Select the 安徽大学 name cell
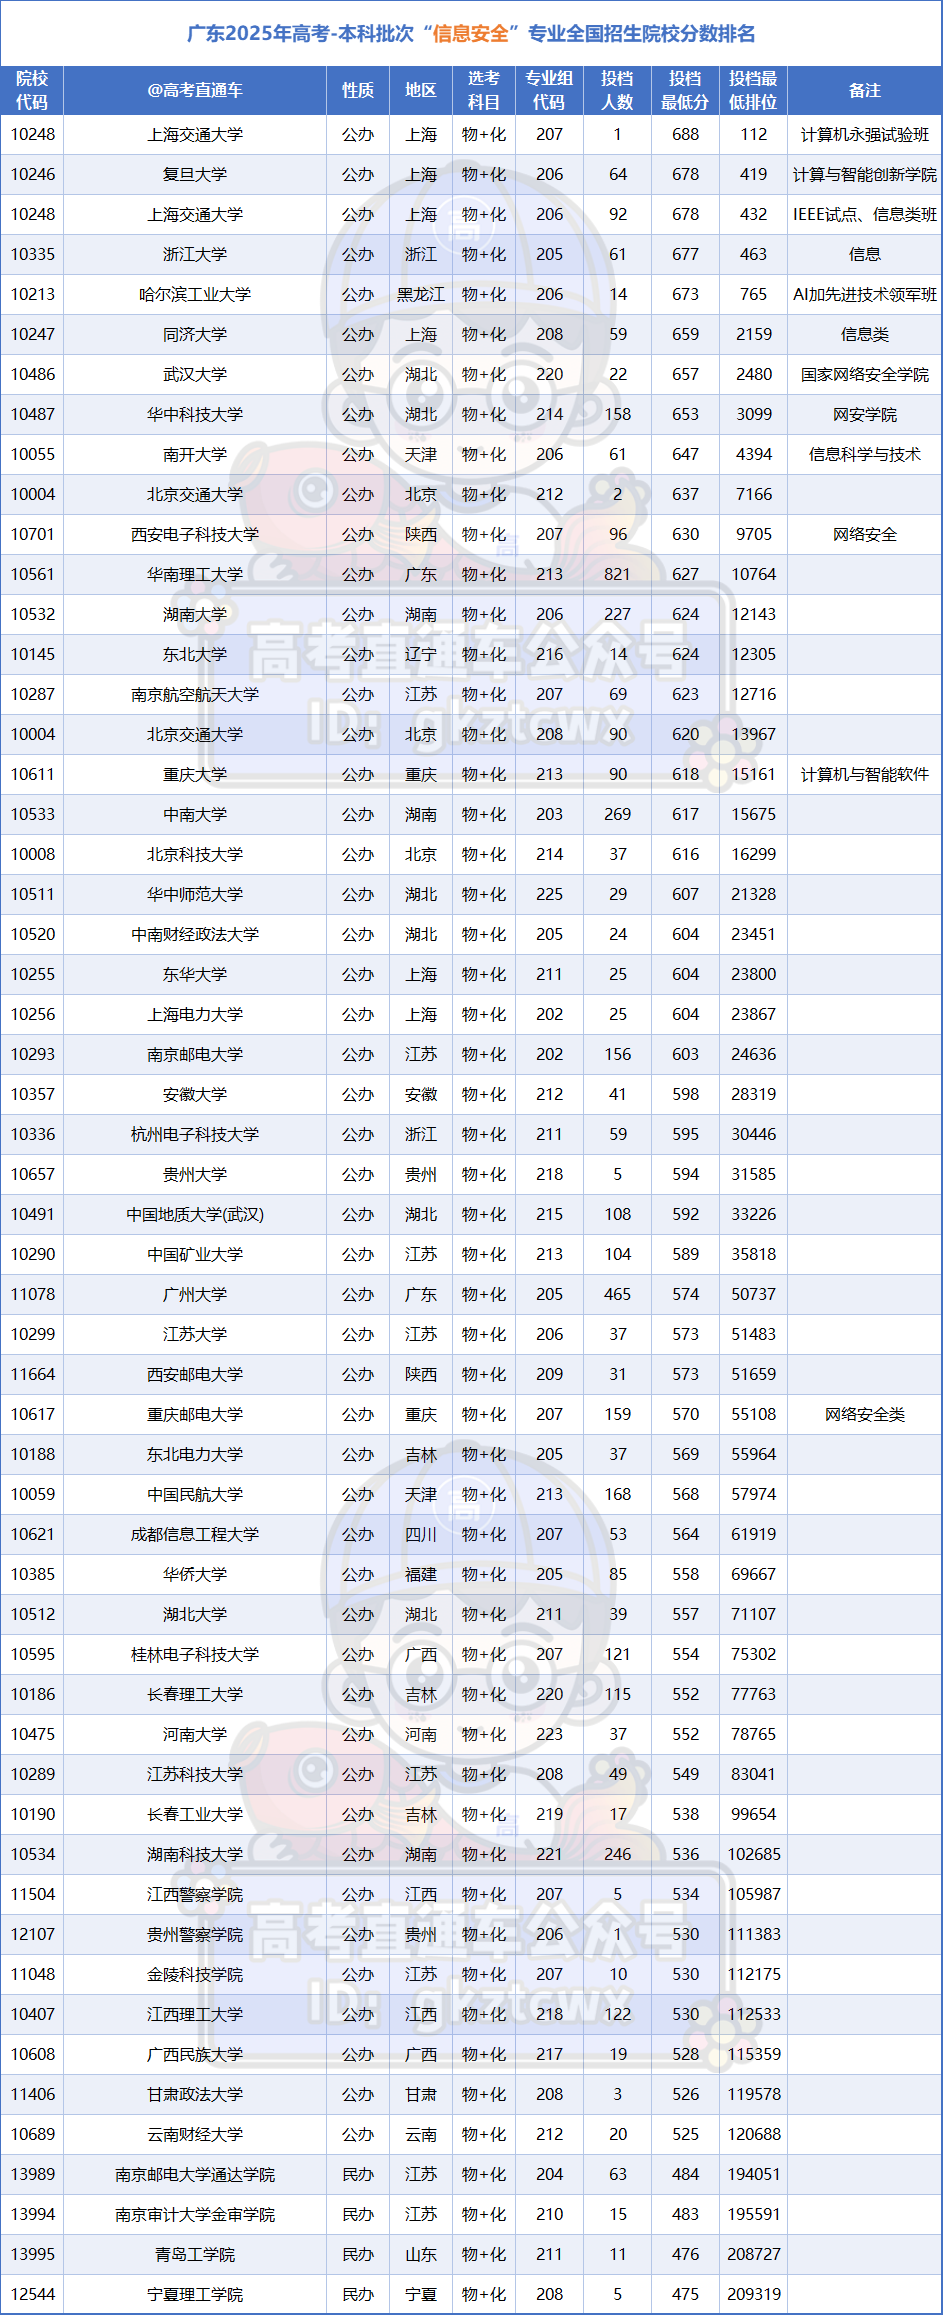 [x=195, y=1094]
